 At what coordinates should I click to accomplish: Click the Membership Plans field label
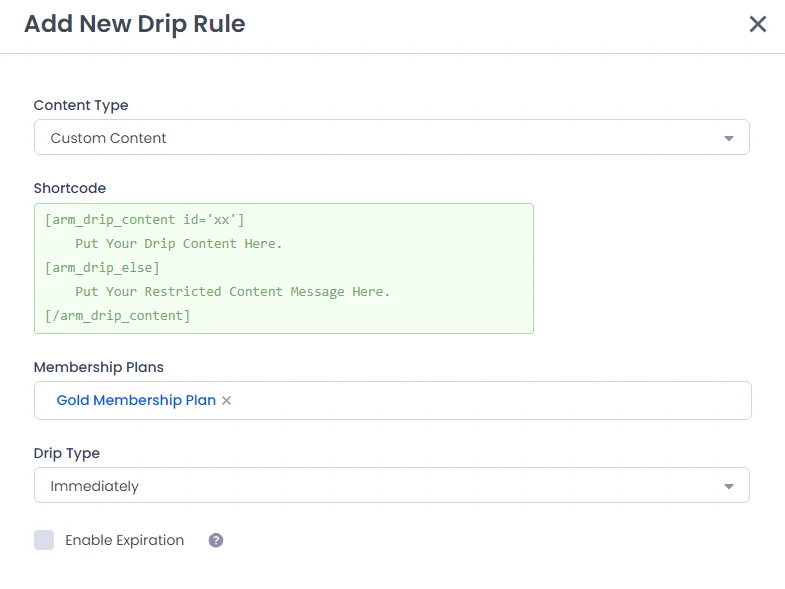[x=99, y=367]
